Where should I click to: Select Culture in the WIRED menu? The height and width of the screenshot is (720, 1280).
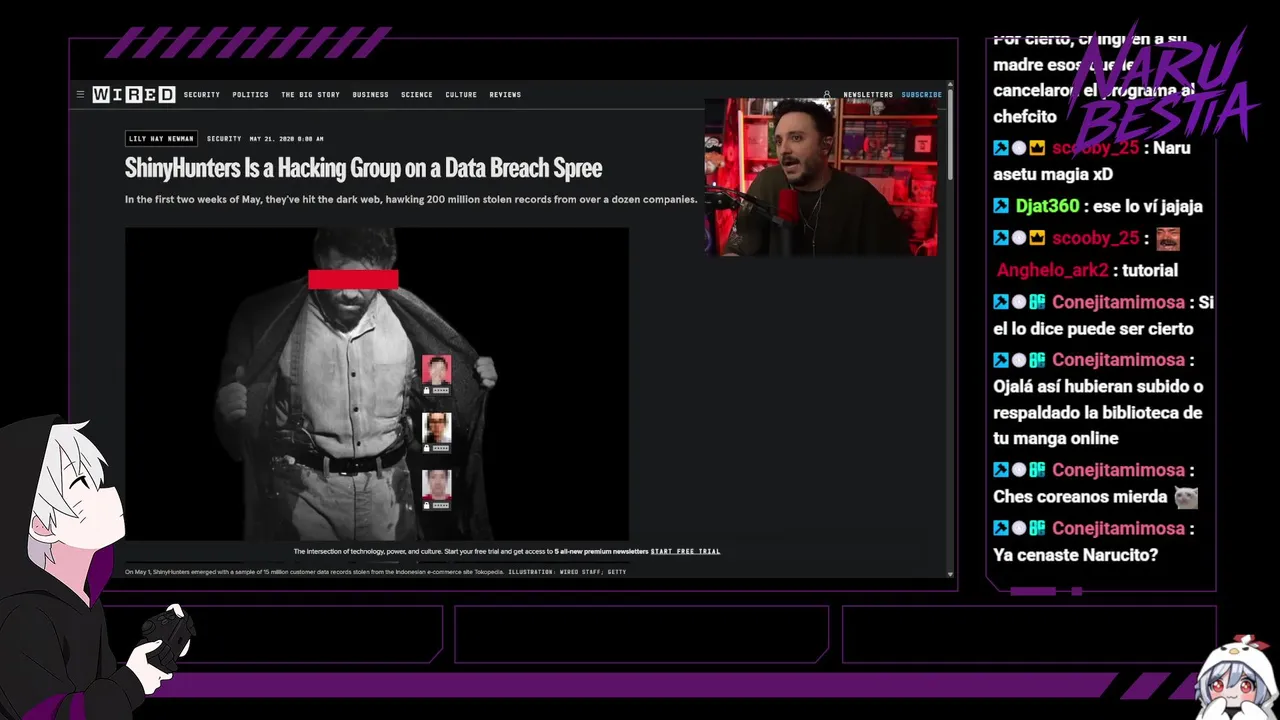461,95
